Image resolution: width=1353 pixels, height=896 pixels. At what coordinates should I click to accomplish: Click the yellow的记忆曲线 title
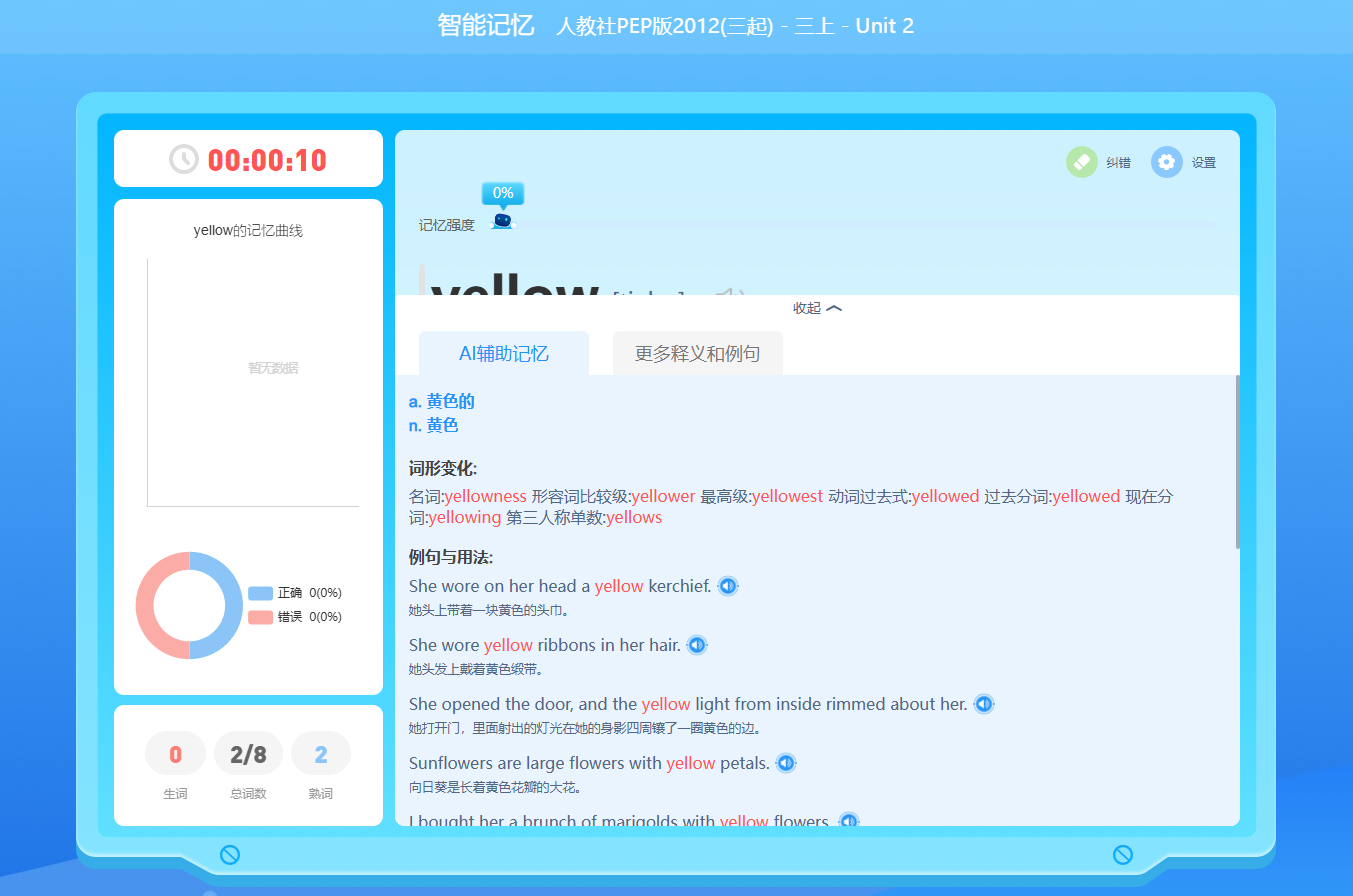point(248,231)
